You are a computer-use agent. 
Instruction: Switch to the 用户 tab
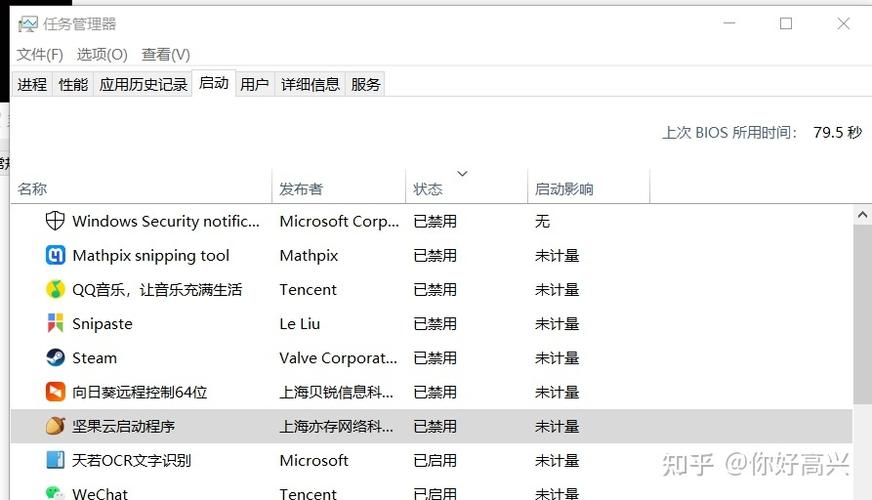[x=254, y=85]
